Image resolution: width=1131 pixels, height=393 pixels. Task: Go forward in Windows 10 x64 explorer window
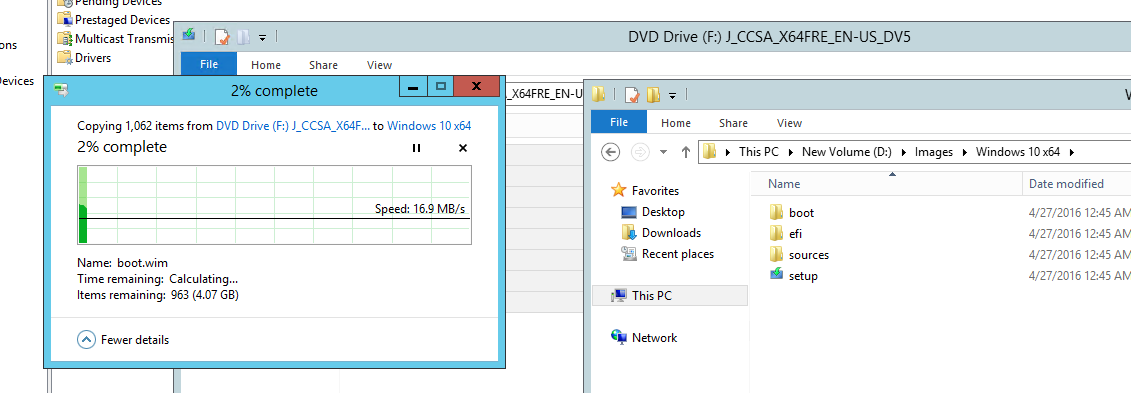(x=640, y=152)
